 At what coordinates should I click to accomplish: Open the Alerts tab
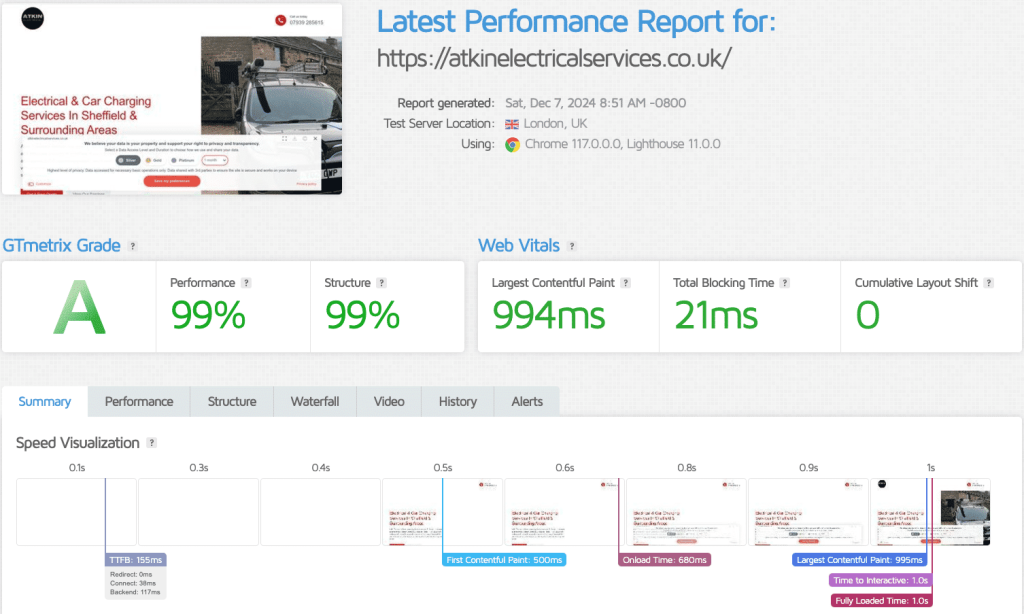[x=527, y=402]
